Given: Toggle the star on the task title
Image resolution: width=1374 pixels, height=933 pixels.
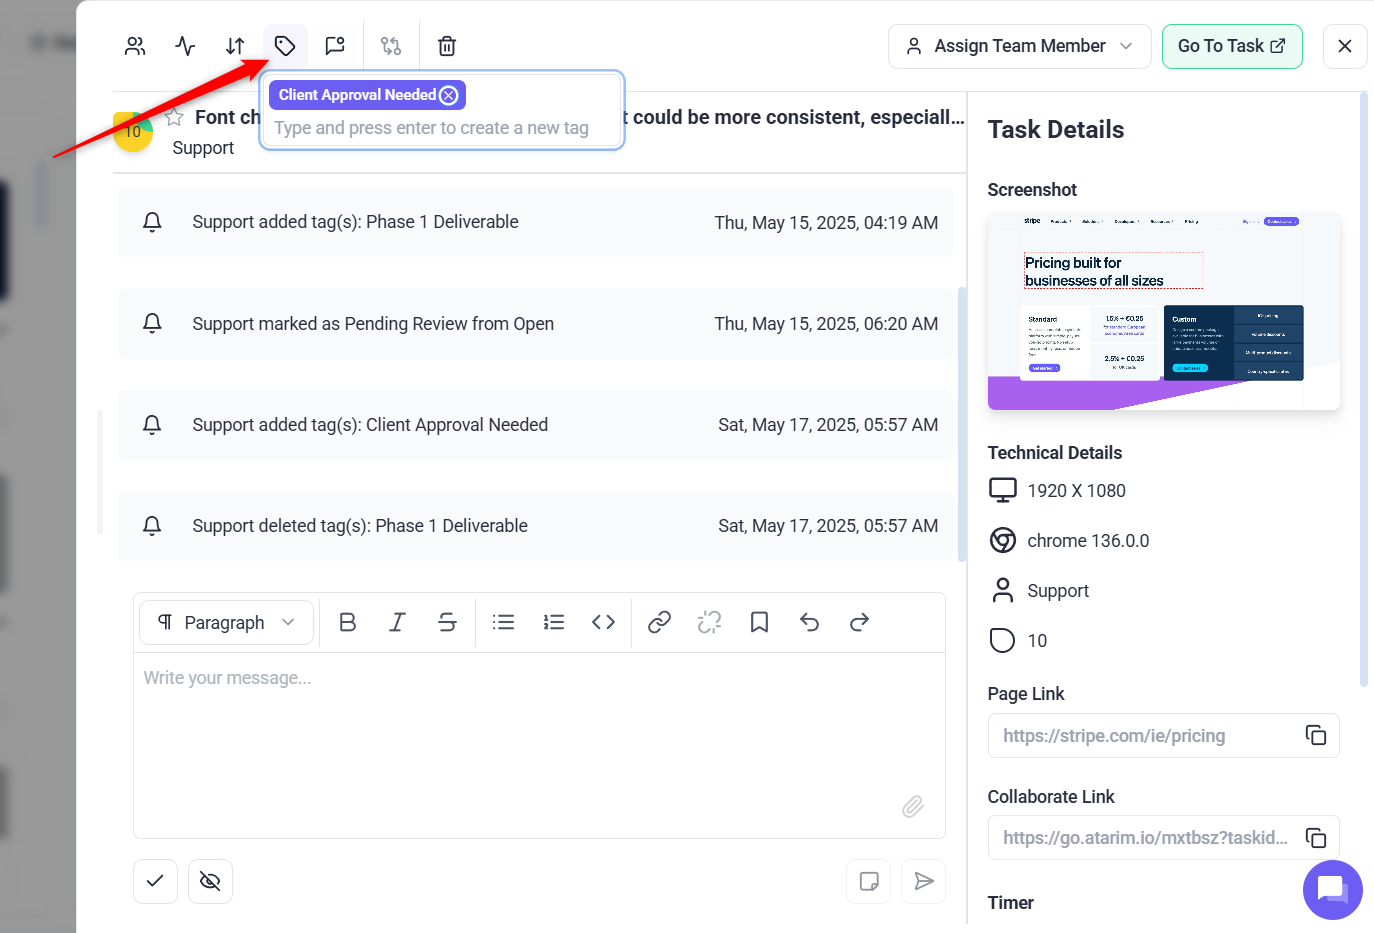Looking at the screenshot, I should pos(174,117).
